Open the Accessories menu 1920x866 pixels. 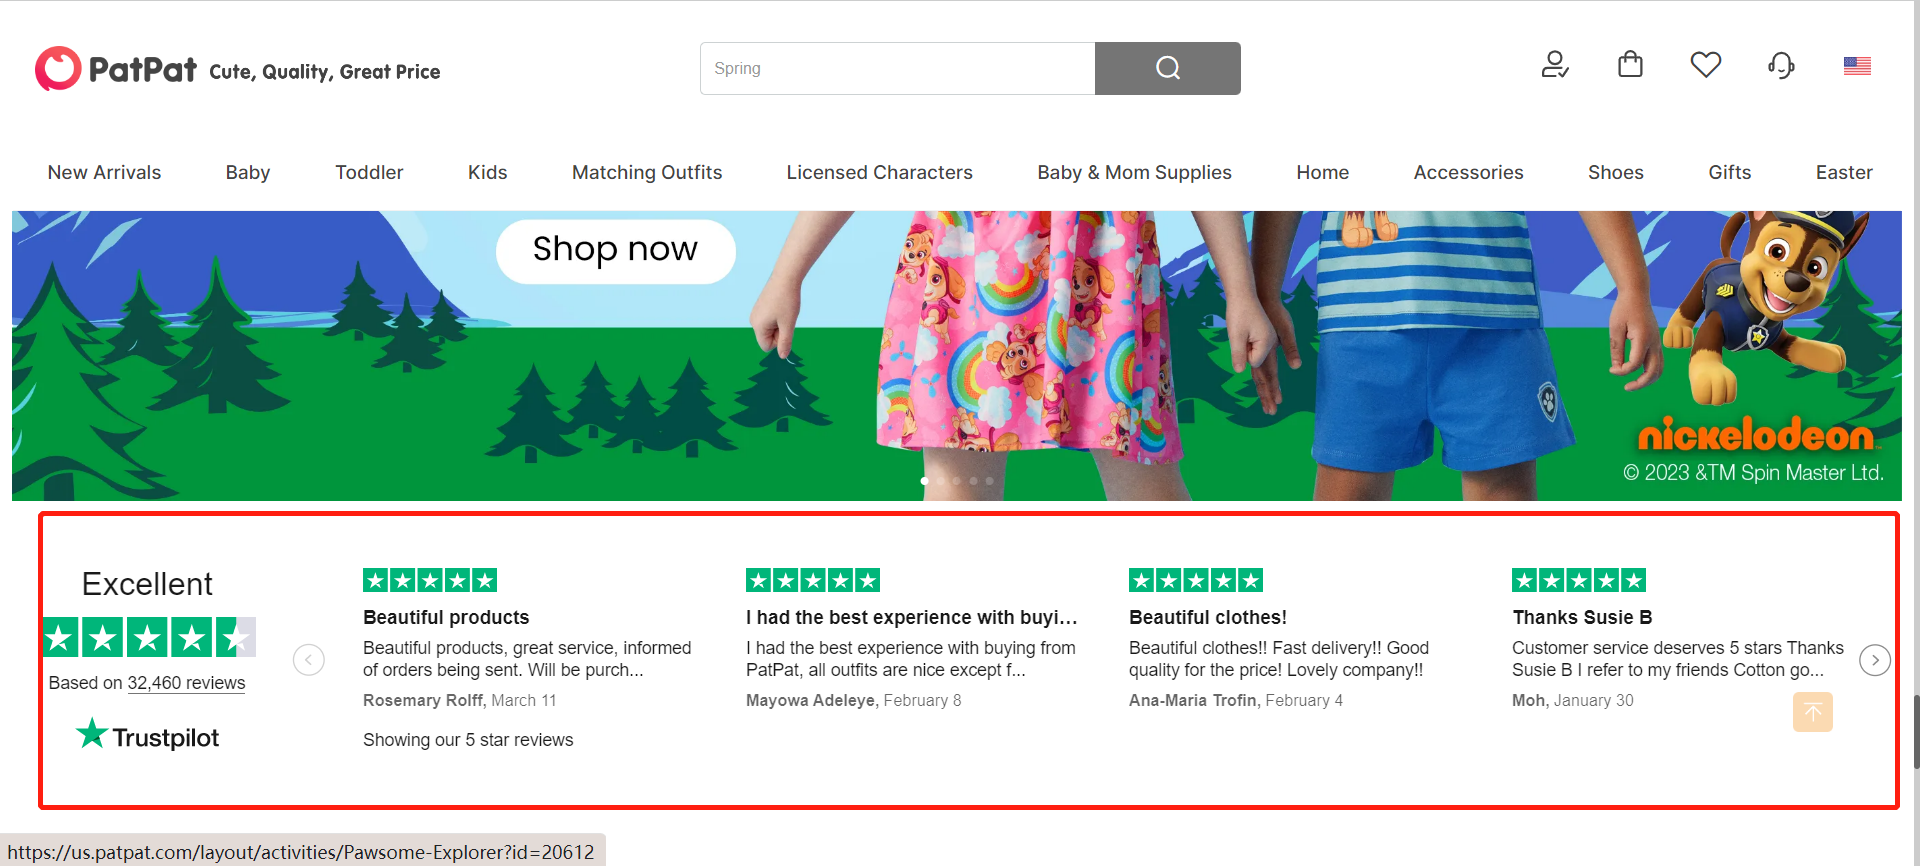1468,172
